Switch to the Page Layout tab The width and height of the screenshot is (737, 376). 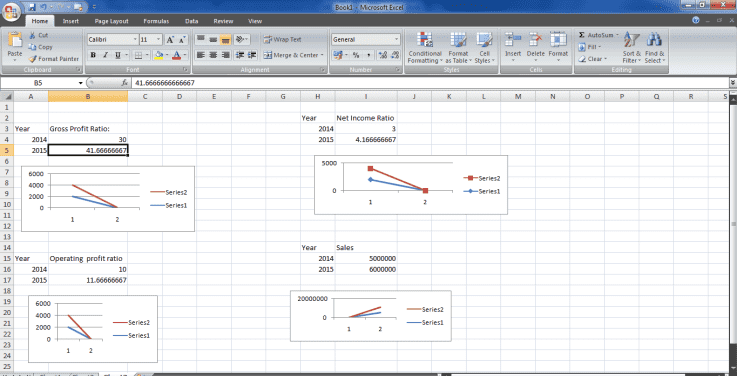111,21
